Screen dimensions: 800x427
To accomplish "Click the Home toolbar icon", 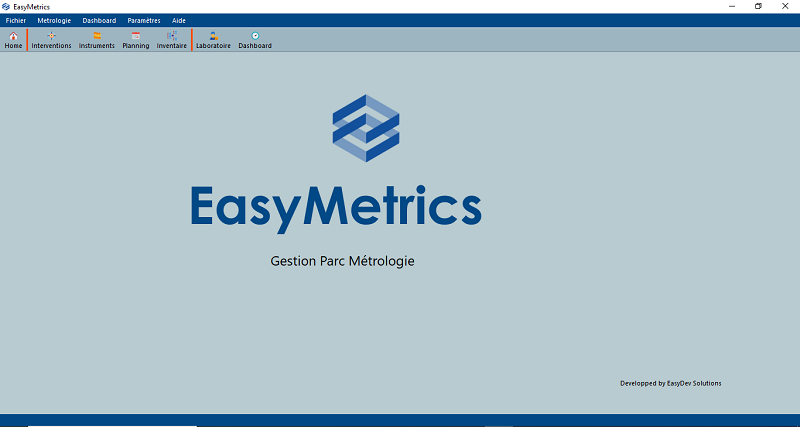I will point(13,40).
